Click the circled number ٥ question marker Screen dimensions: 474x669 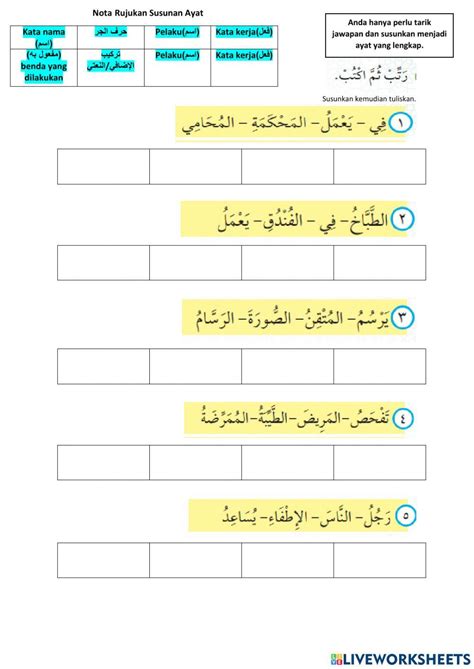click(405, 516)
